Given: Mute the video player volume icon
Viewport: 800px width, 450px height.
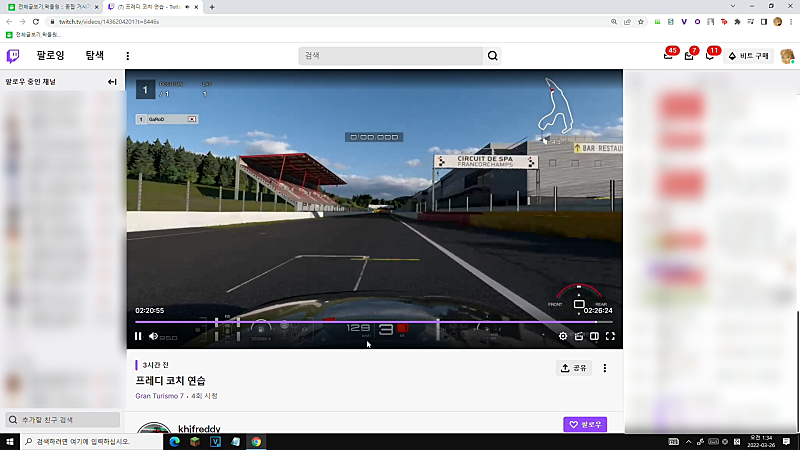Looking at the screenshot, I should [153, 336].
